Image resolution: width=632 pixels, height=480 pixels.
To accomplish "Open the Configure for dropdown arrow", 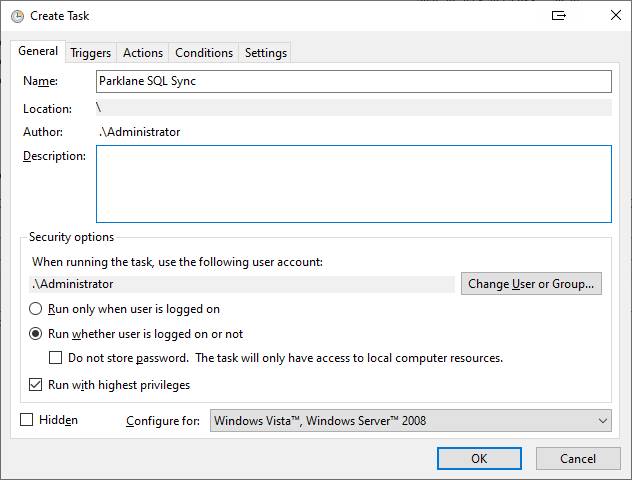I will (x=603, y=421).
